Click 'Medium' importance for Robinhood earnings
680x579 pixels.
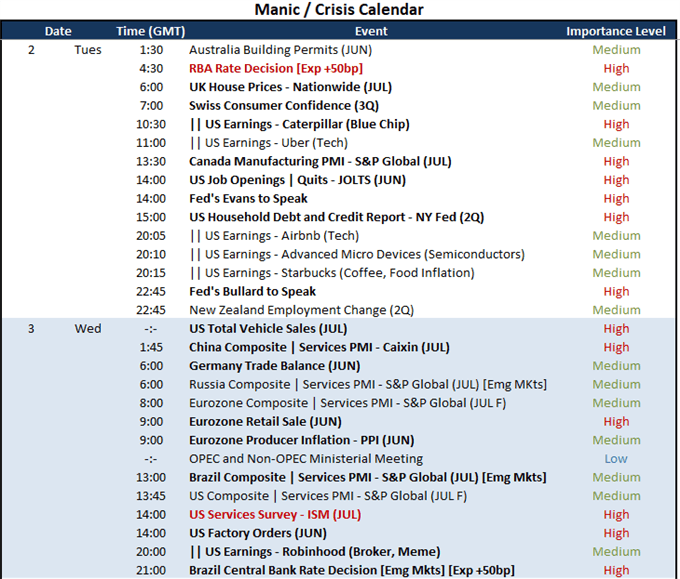click(616, 552)
